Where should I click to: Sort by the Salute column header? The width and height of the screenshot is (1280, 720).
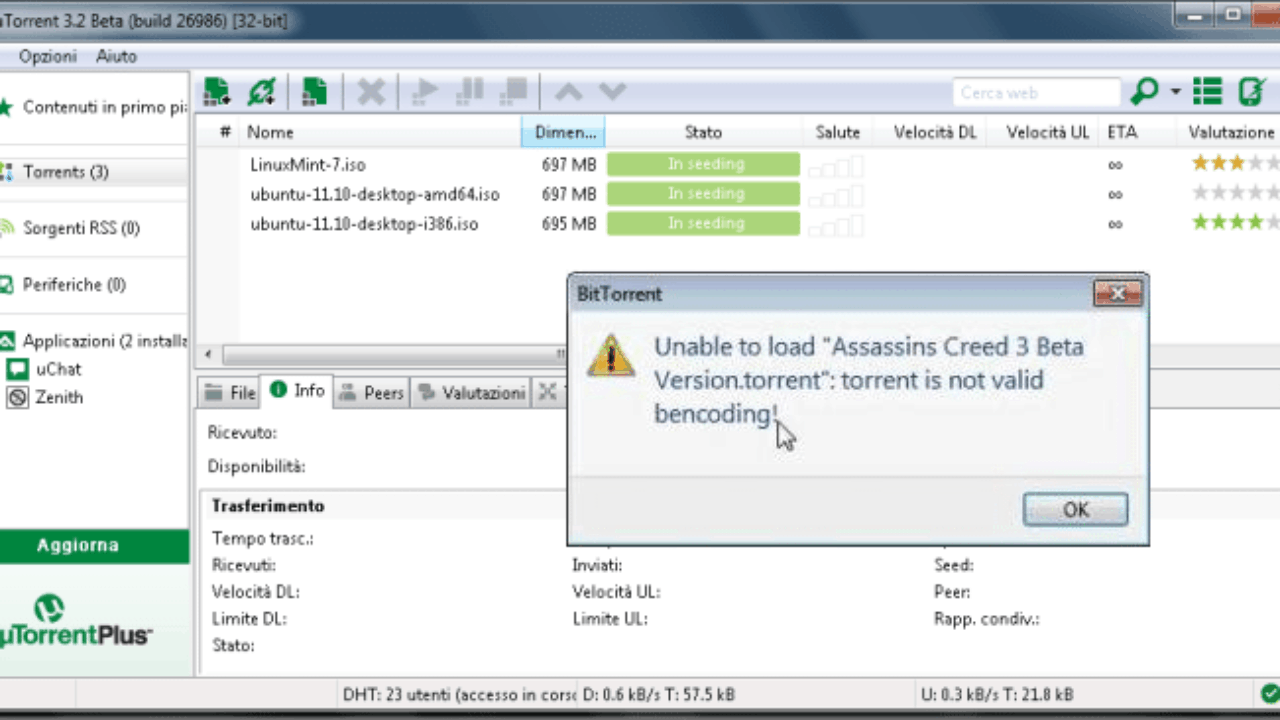click(x=837, y=132)
